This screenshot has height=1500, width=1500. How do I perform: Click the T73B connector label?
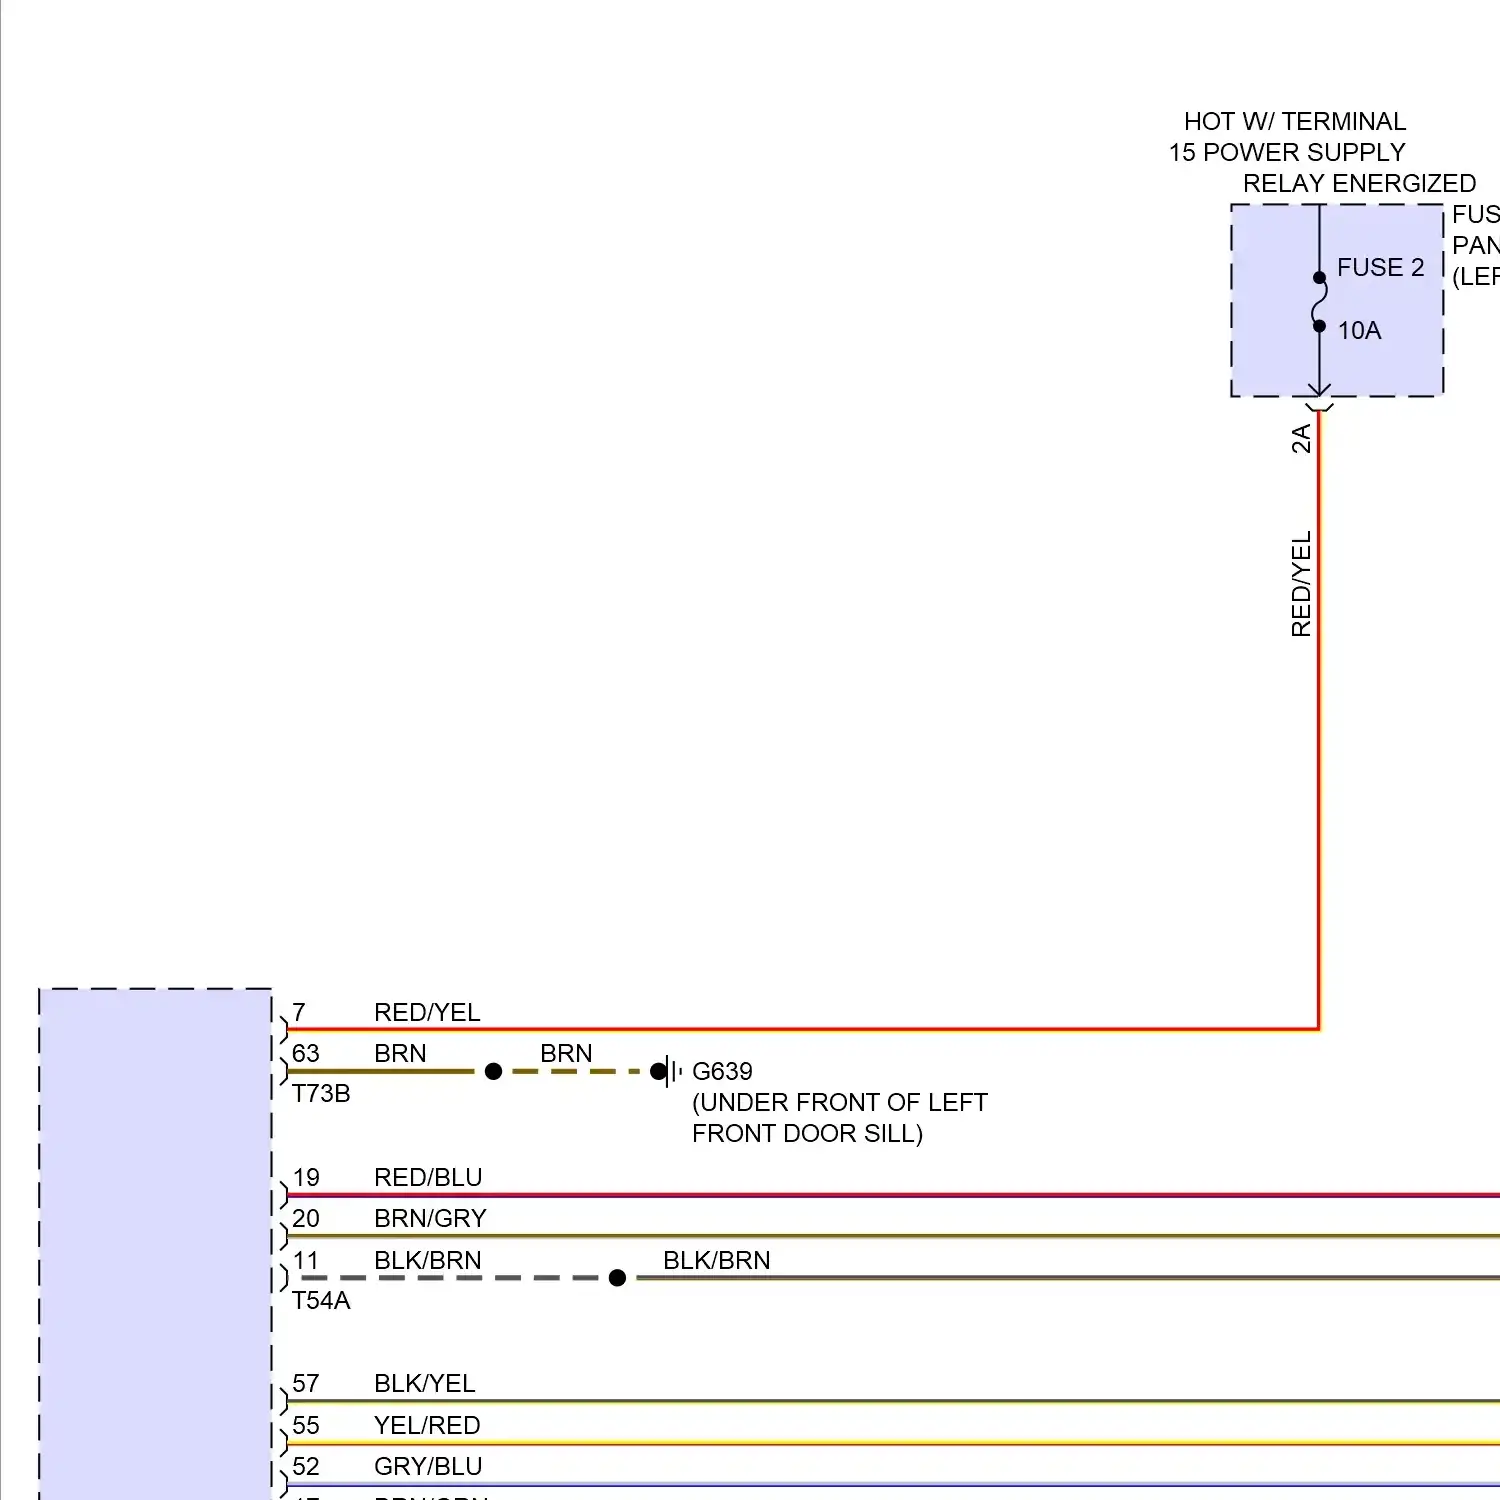pos(321,1094)
